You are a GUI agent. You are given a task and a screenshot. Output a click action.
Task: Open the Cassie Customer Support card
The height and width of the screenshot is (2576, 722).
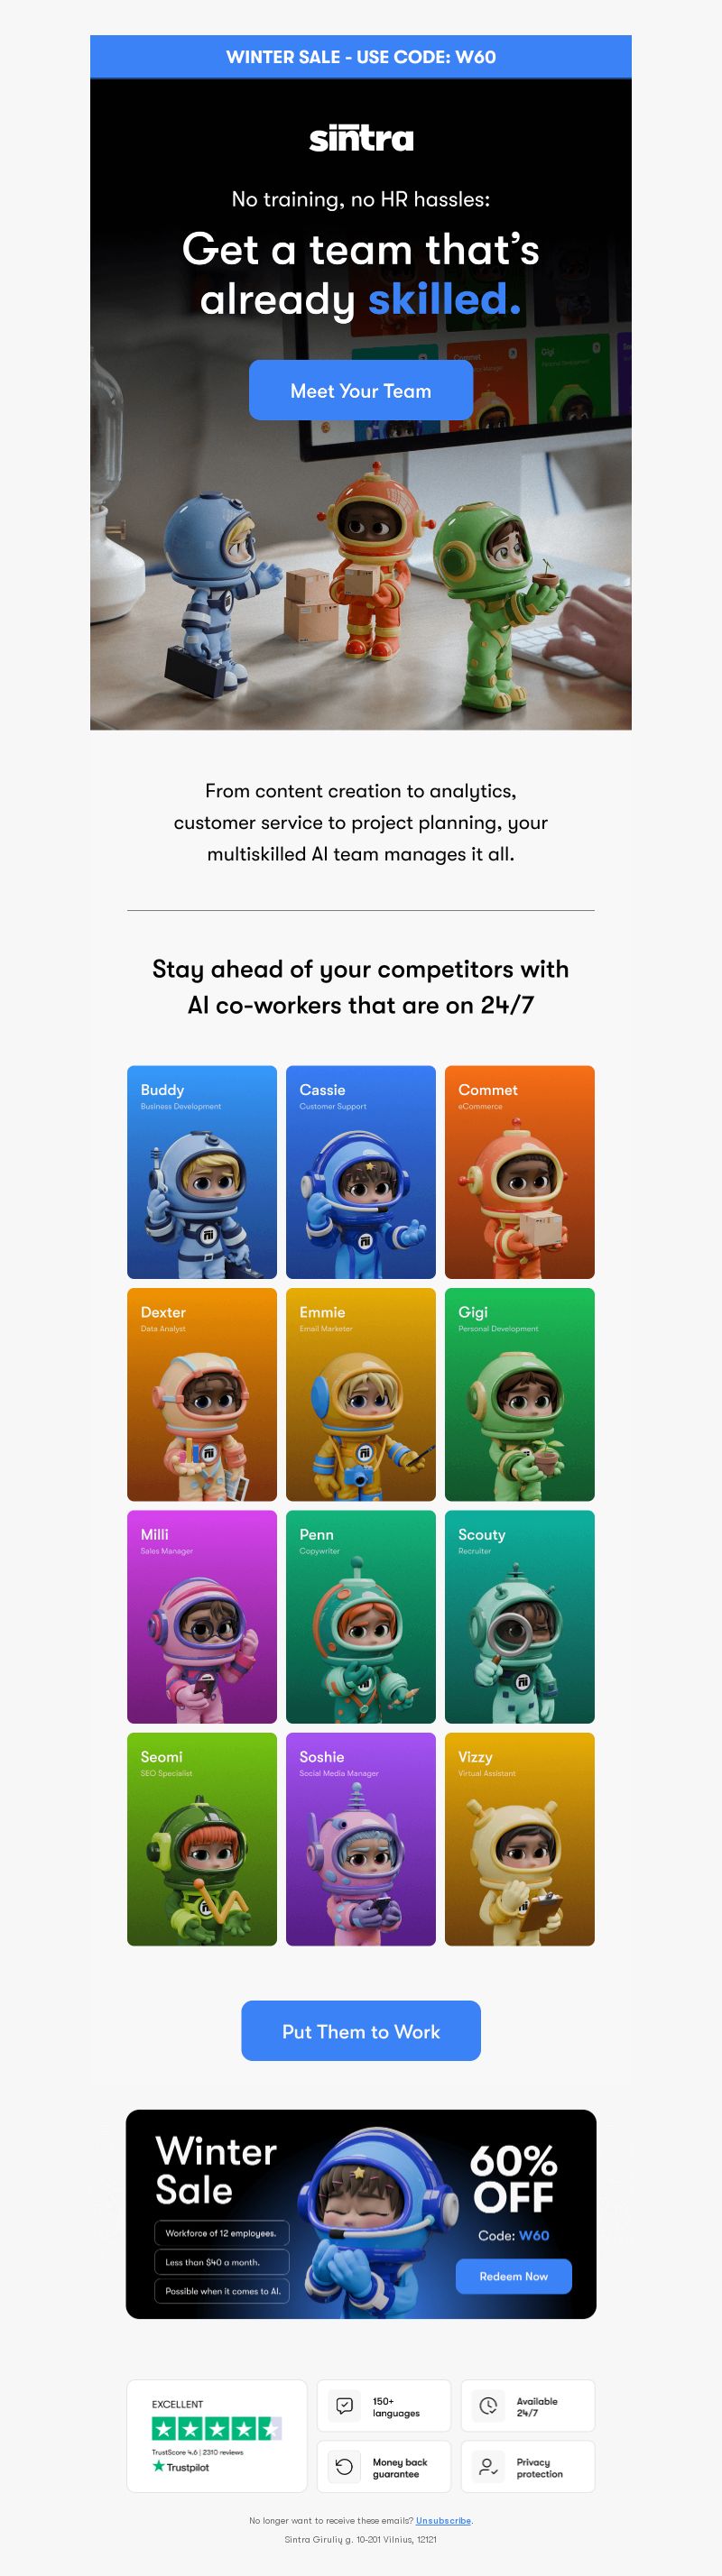[x=361, y=1172]
